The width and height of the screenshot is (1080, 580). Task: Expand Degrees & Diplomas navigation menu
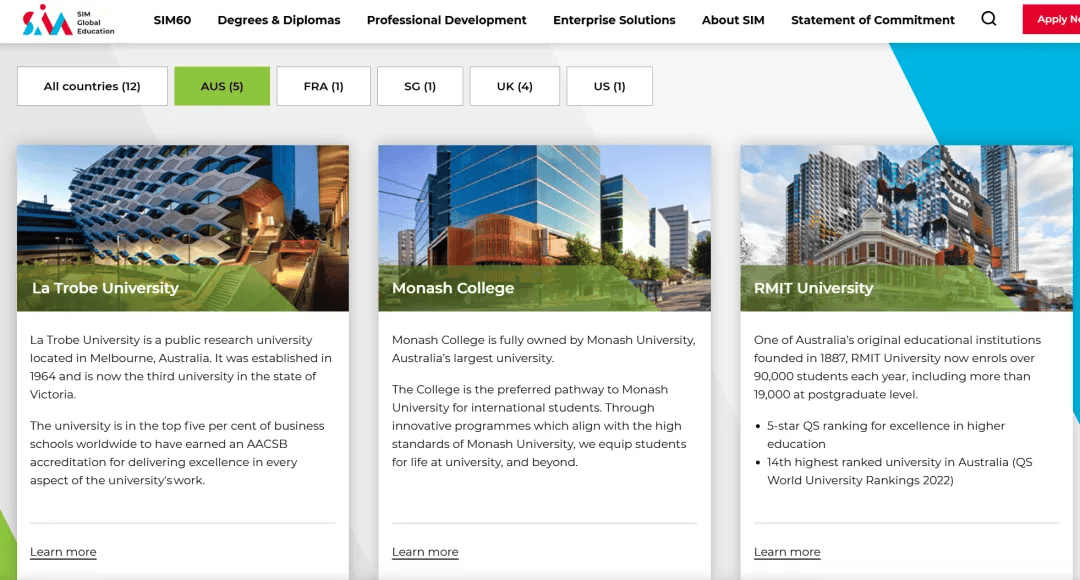coord(279,20)
